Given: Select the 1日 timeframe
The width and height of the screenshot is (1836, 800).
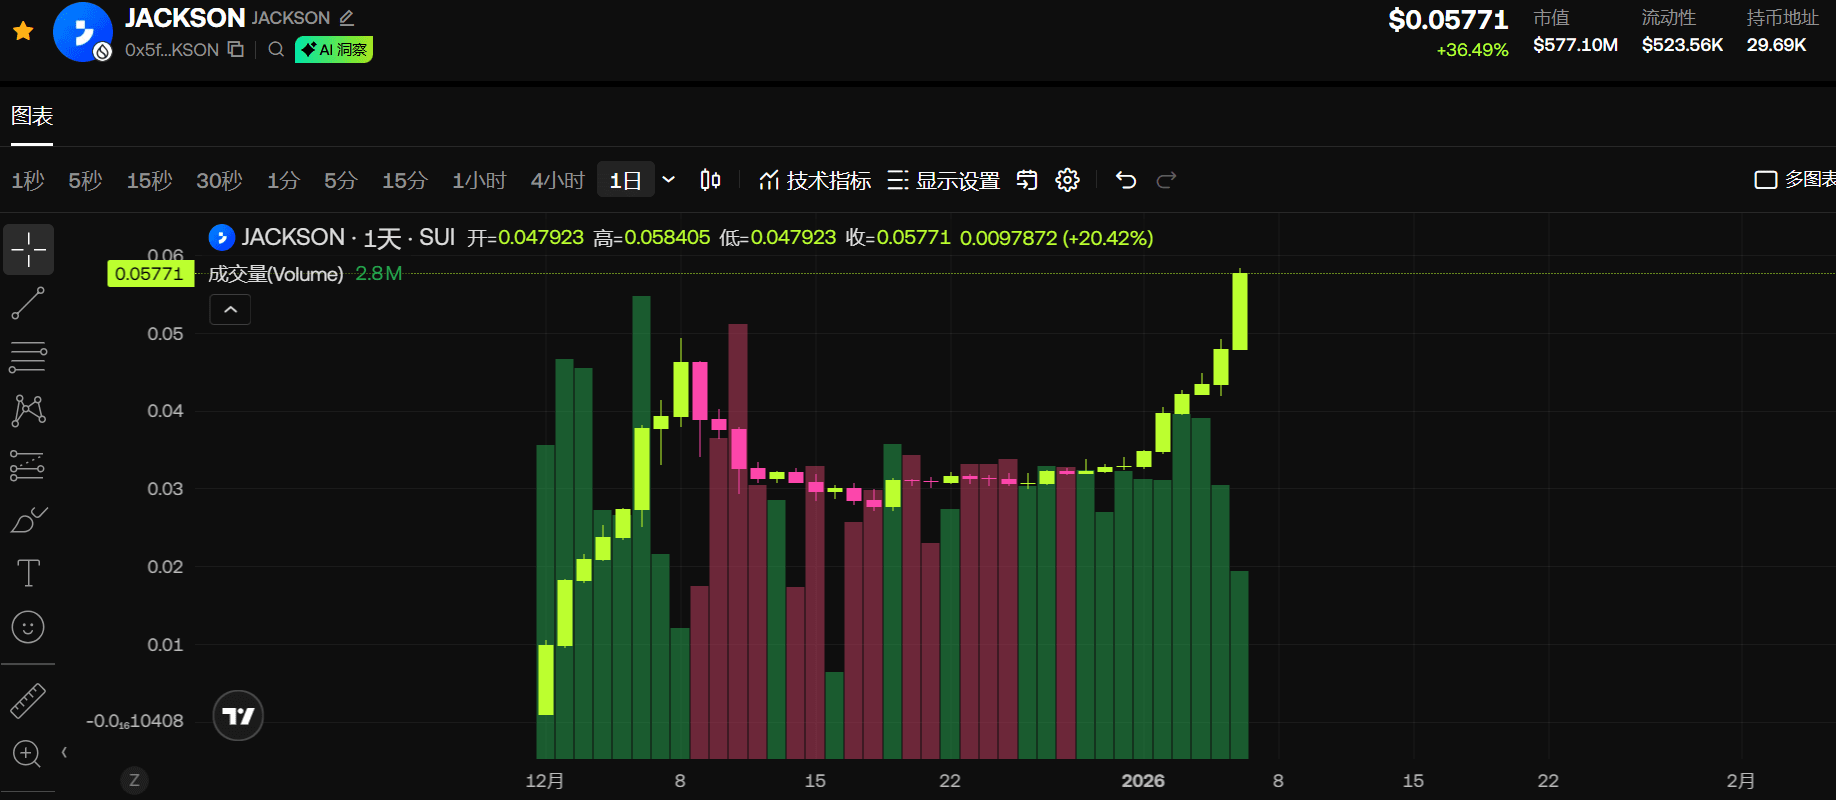Looking at the screenshot, I should pyautogui.click(x=626, y=180).
